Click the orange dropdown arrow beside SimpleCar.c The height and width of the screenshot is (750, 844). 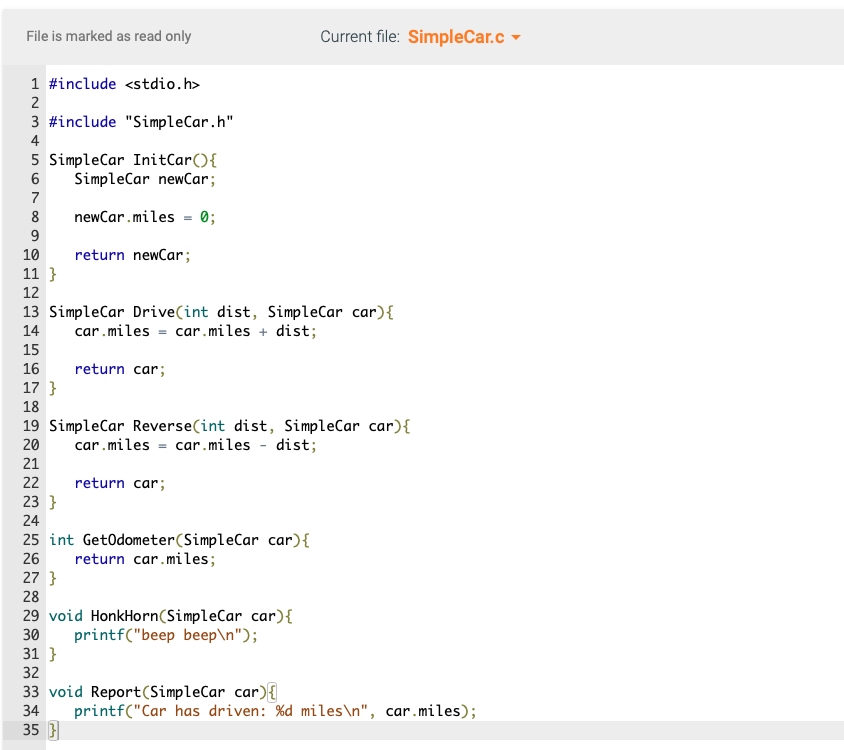click(x=517, y=36)
